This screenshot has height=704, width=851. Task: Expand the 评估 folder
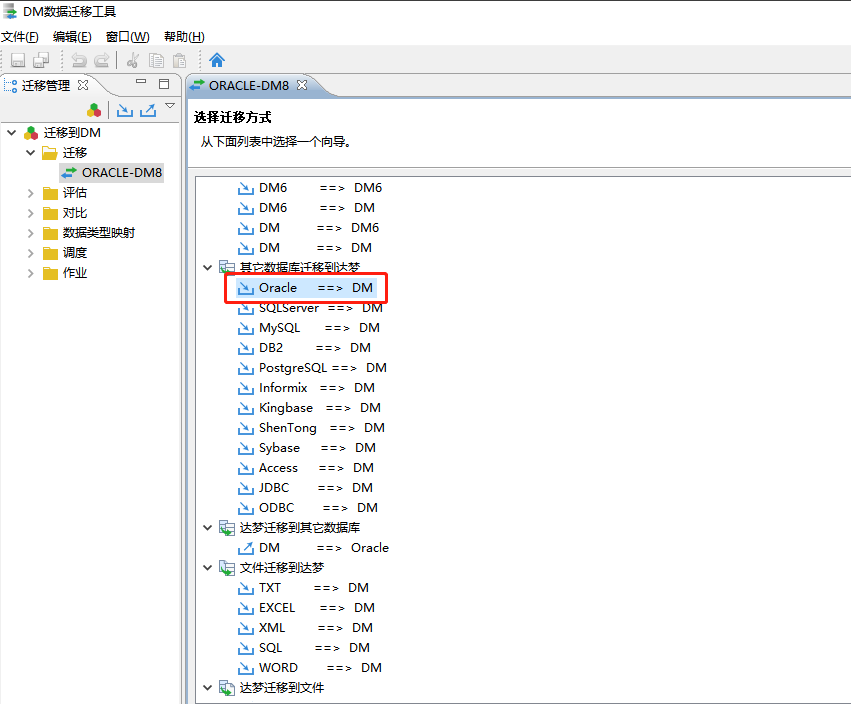[31, 193]
